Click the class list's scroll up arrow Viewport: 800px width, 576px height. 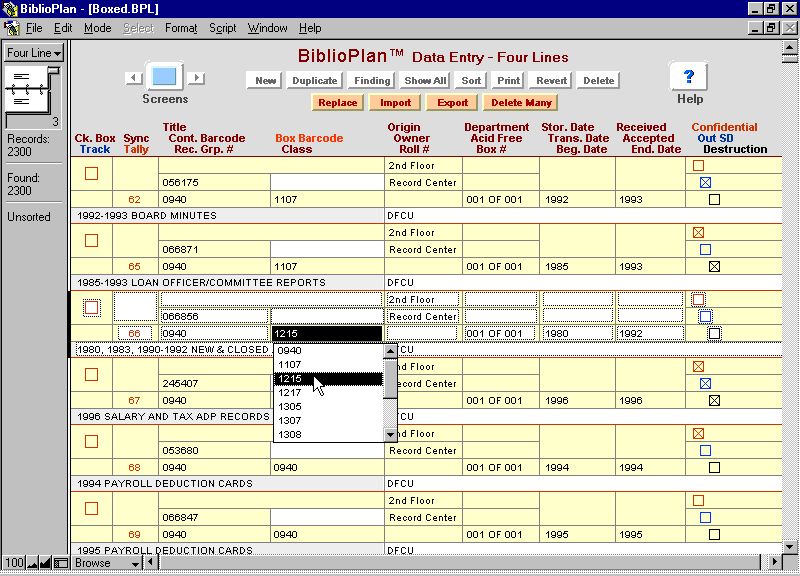[x=390, y=350]
